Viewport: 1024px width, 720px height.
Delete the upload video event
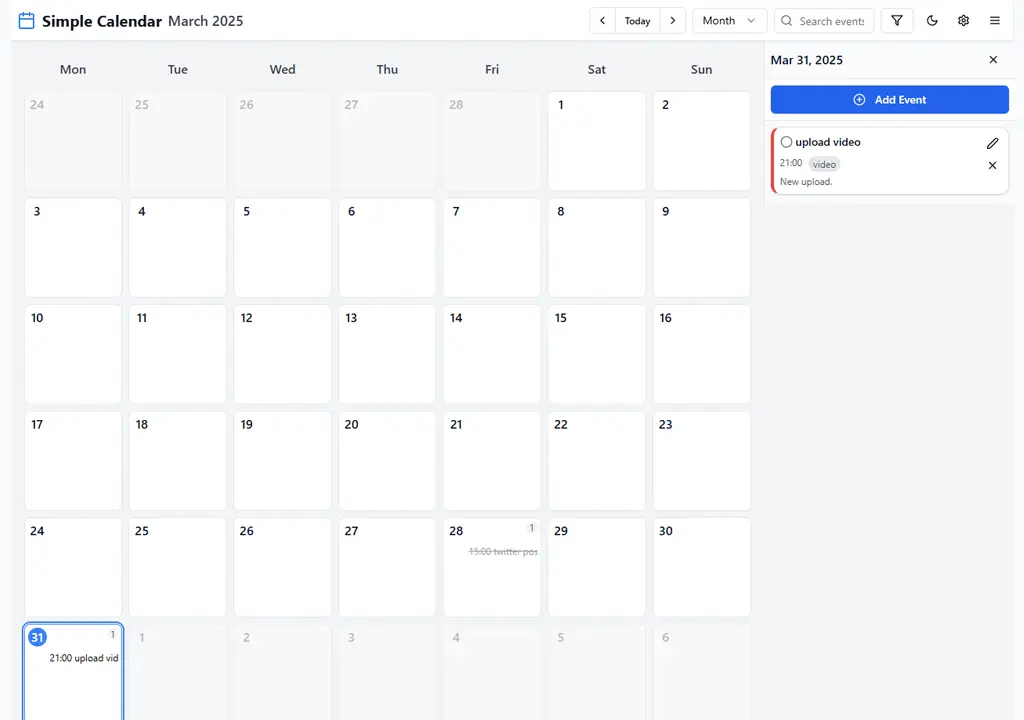pos(992,165)
